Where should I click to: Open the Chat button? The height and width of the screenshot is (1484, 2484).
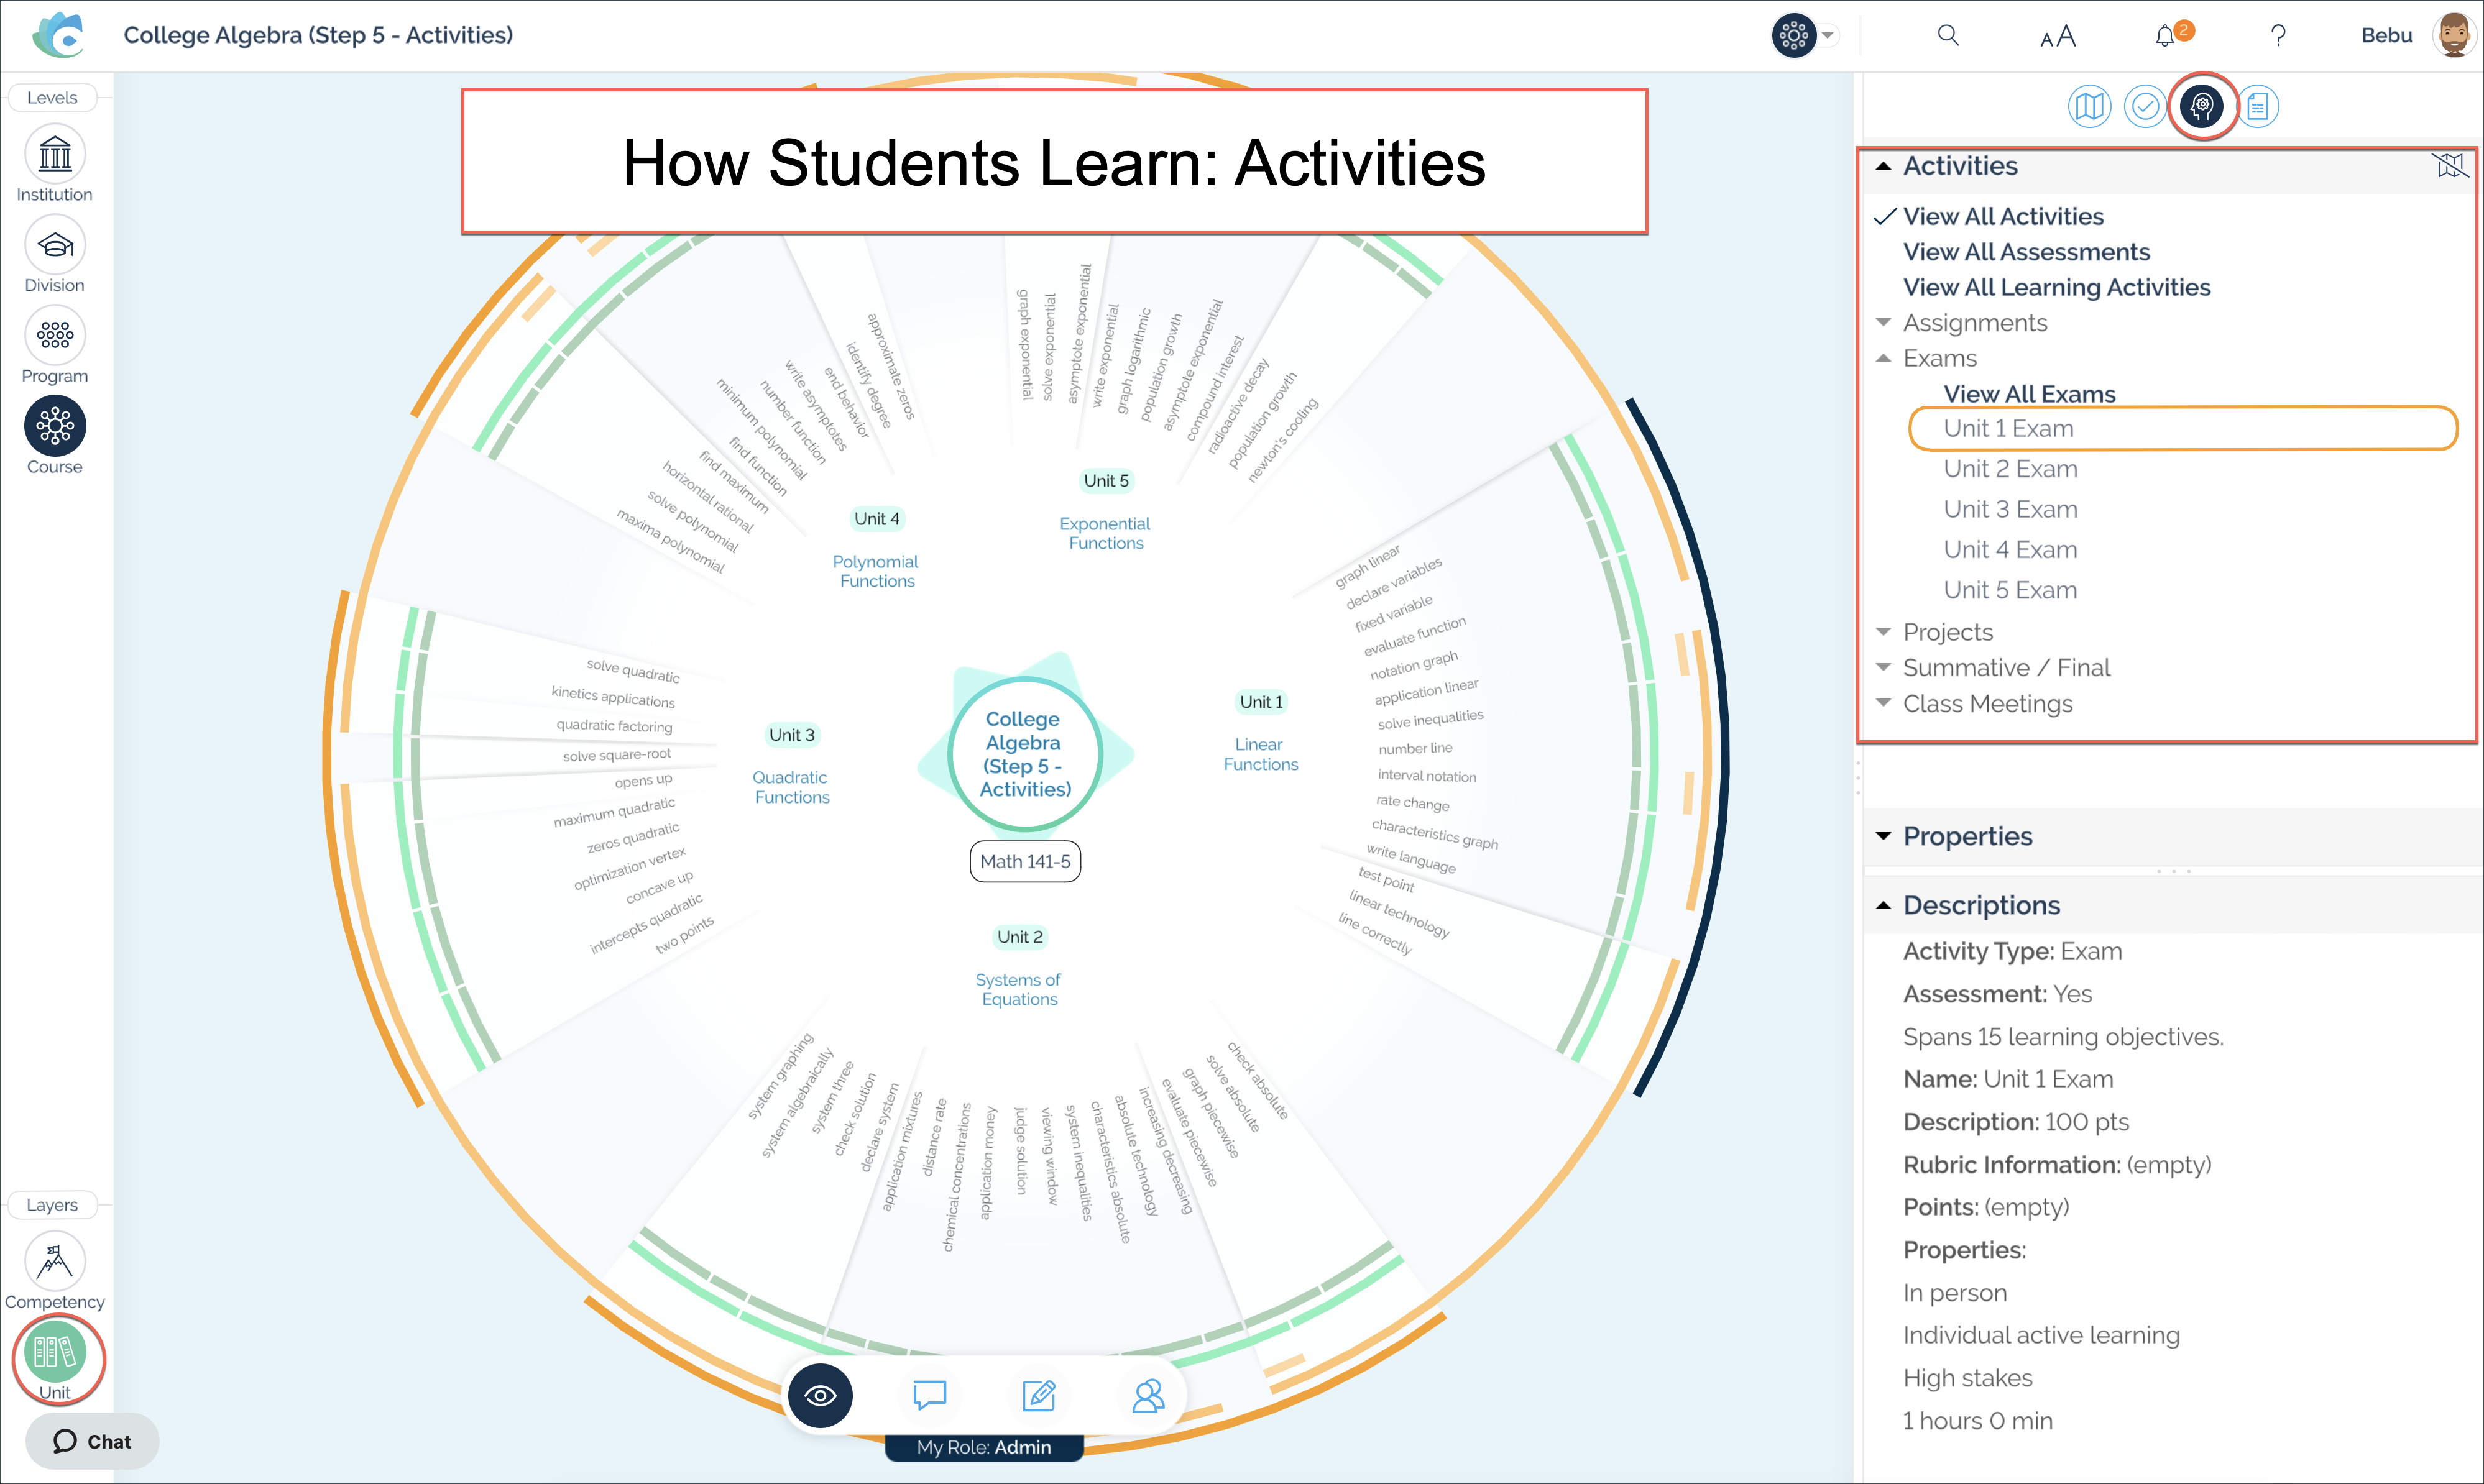tap(92, 1440)
